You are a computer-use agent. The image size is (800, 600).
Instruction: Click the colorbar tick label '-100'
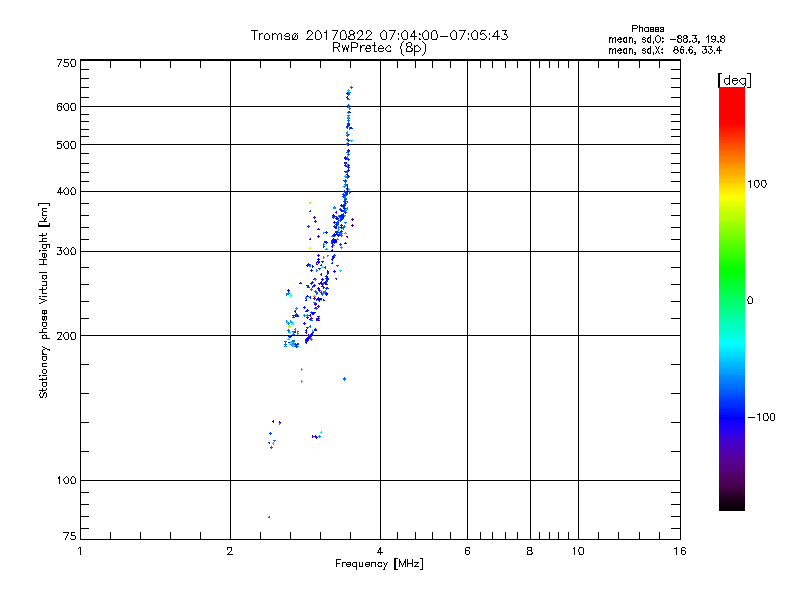coord(762,417)
